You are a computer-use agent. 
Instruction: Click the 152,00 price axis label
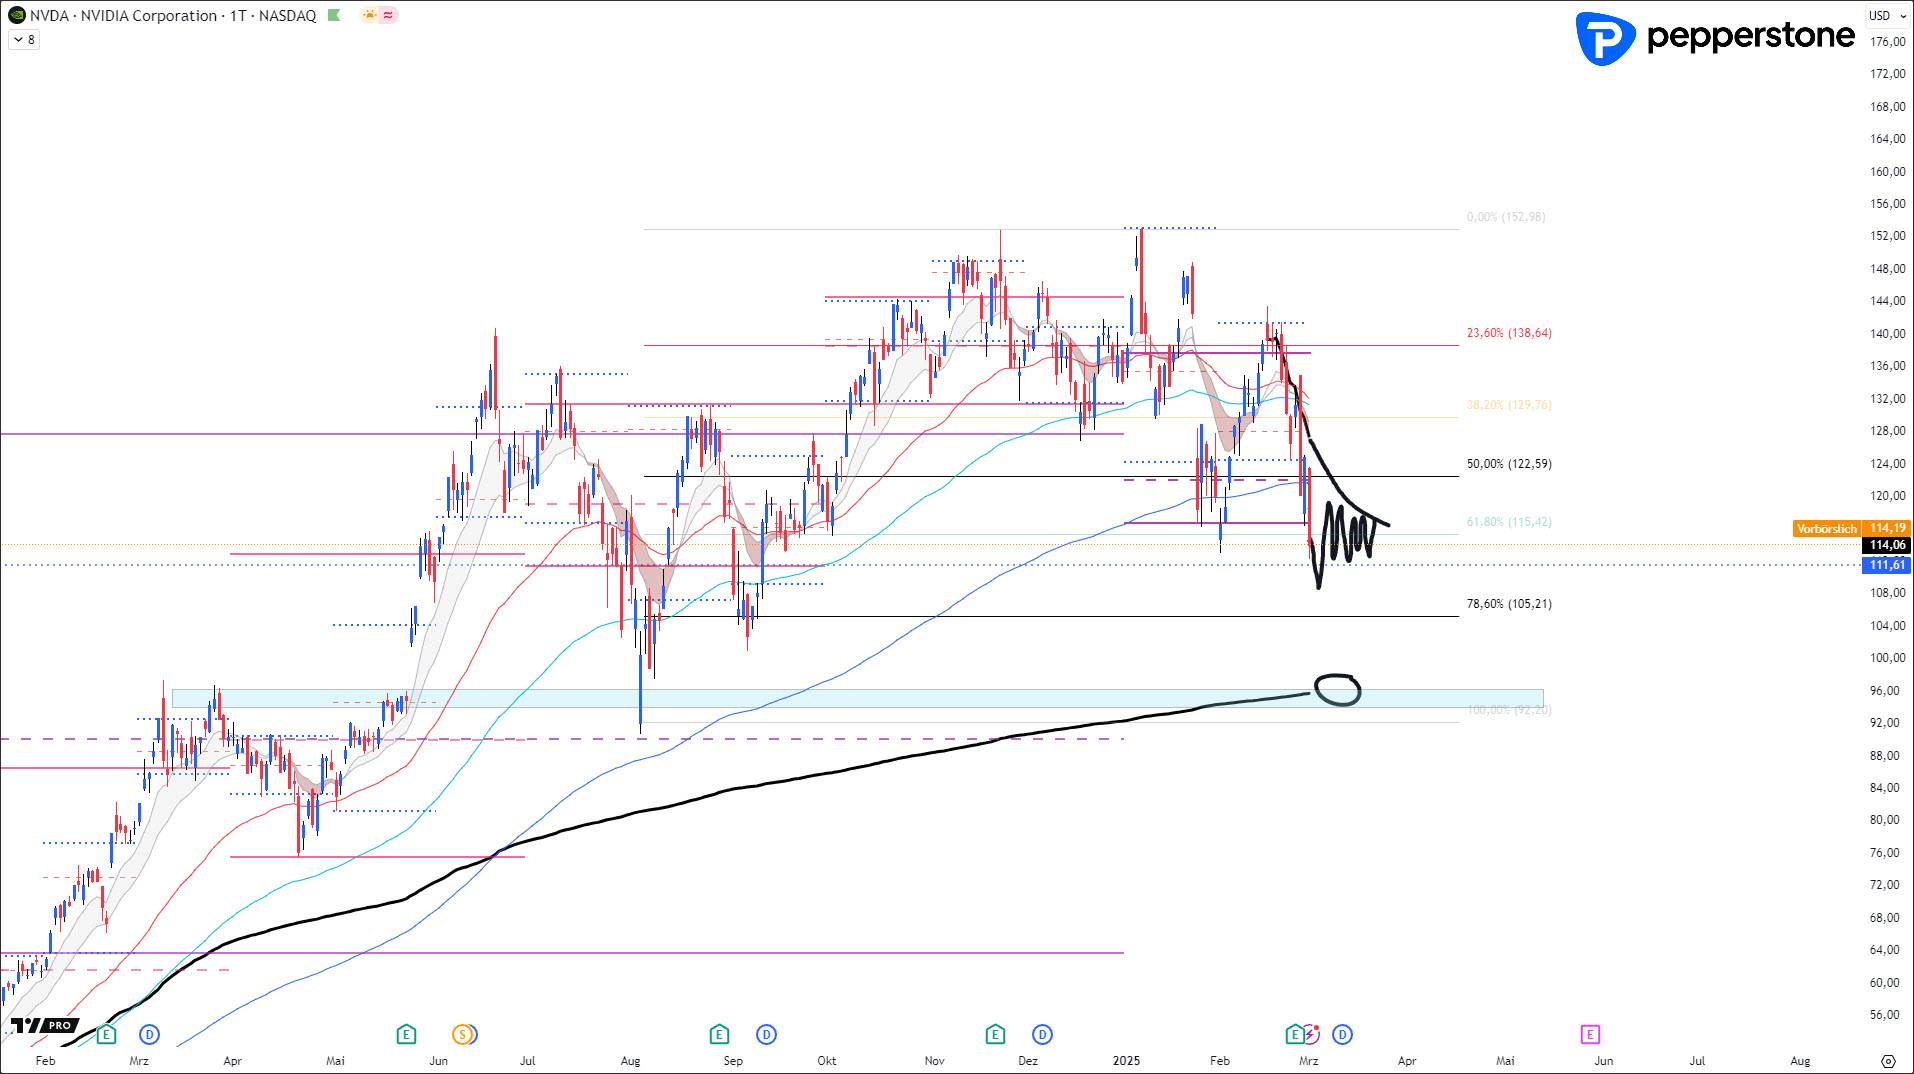1887,236
